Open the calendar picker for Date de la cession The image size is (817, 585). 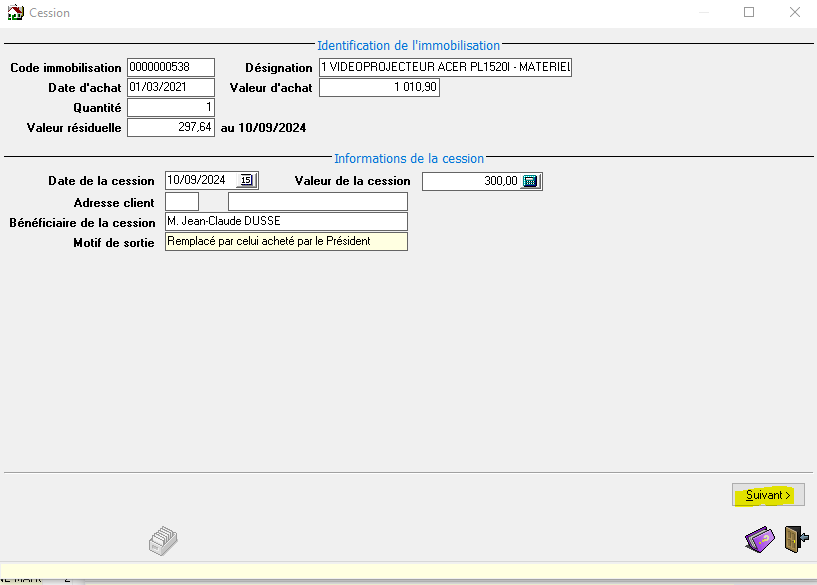[246, 180]
